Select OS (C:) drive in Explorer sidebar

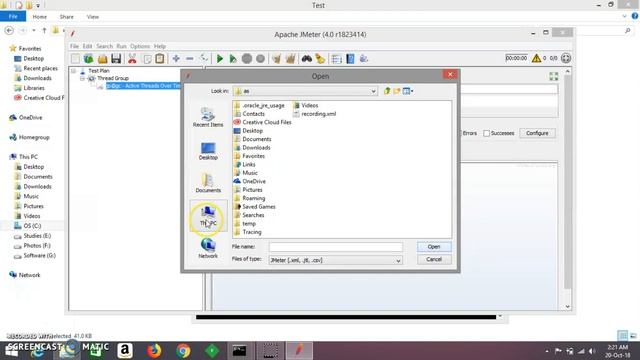pos(32,226)
